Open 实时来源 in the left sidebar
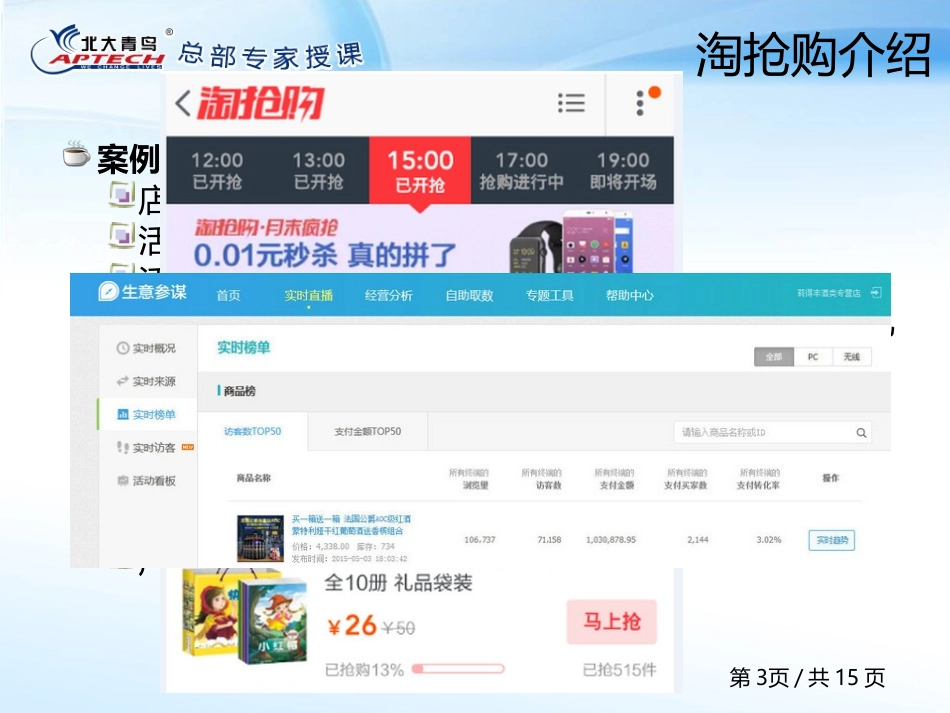The height and width of the screenshot is (713, 950). [146, 381]
